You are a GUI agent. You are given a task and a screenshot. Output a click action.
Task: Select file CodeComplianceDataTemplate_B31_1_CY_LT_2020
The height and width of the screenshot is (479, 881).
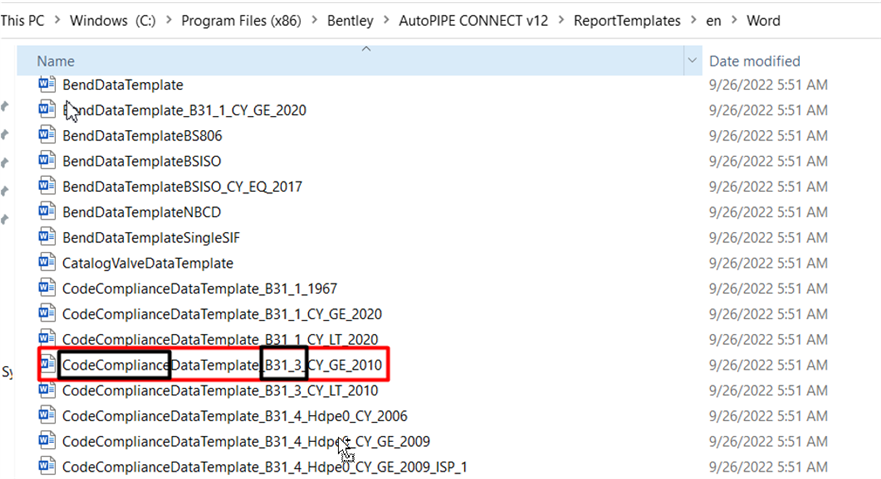[x=220, y=340]
